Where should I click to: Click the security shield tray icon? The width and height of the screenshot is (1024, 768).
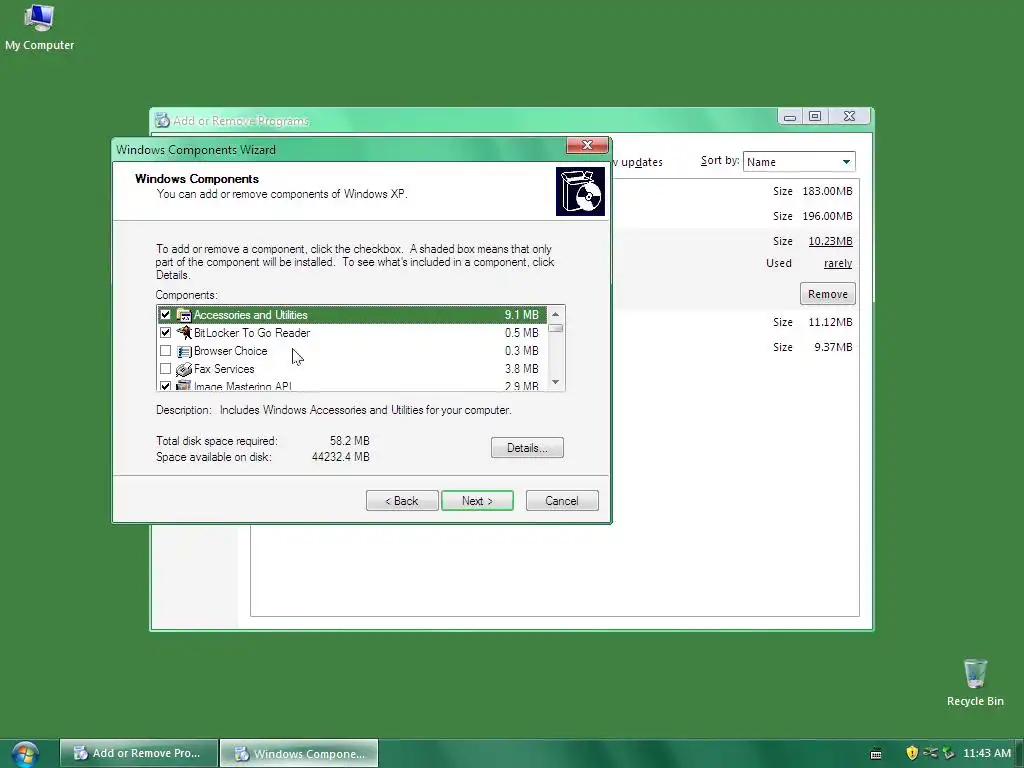pyautogui.click(x=912, y=753)
